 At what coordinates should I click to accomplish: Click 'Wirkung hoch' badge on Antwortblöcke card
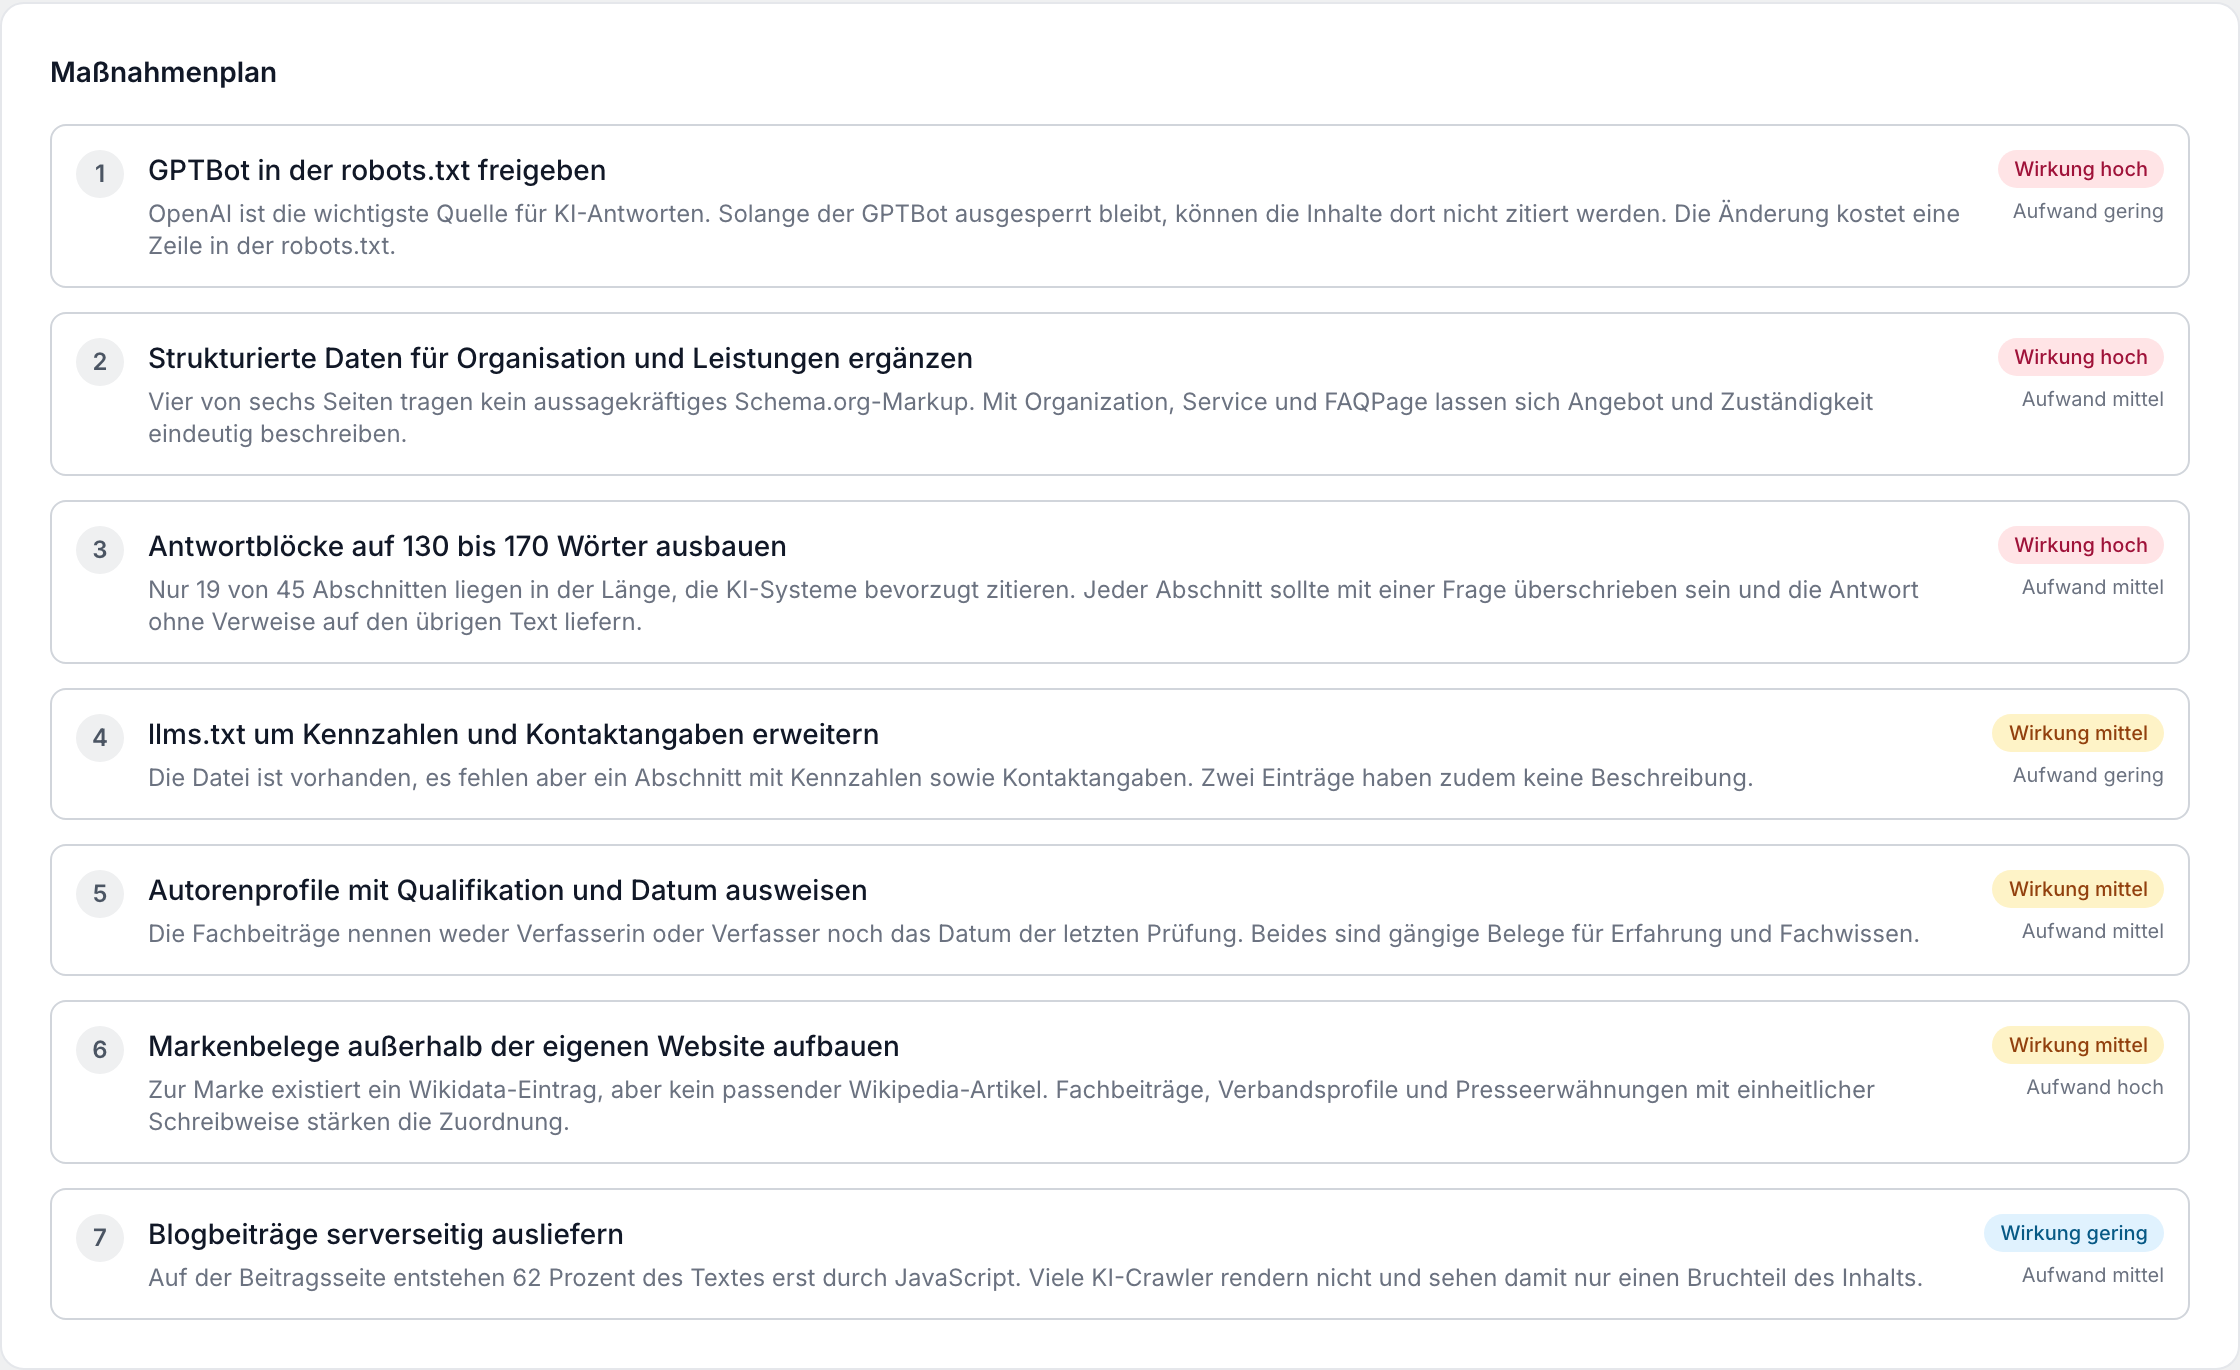point(2080,545)
